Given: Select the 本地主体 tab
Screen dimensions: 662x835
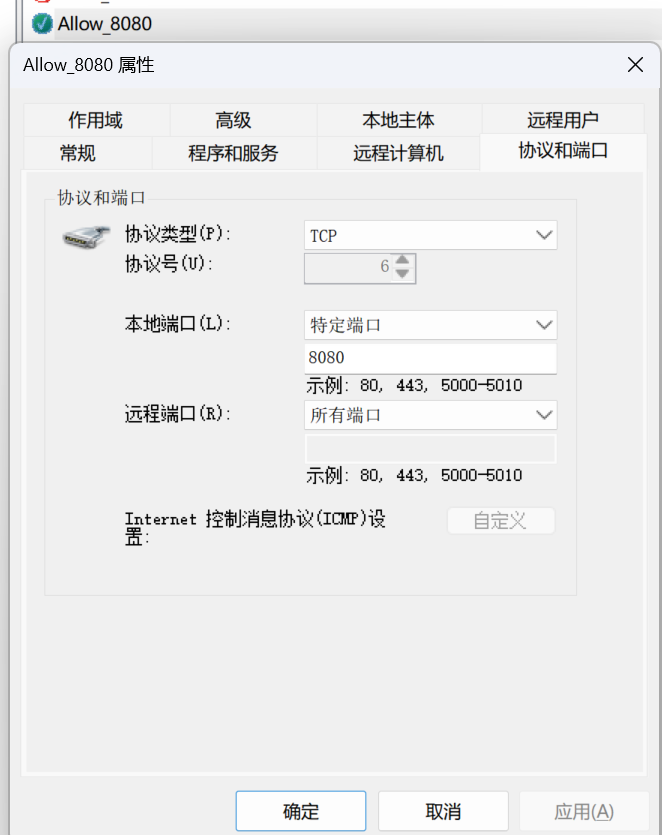Looking at the screenshot, I should pyautogui.click(x=398, y=121).
